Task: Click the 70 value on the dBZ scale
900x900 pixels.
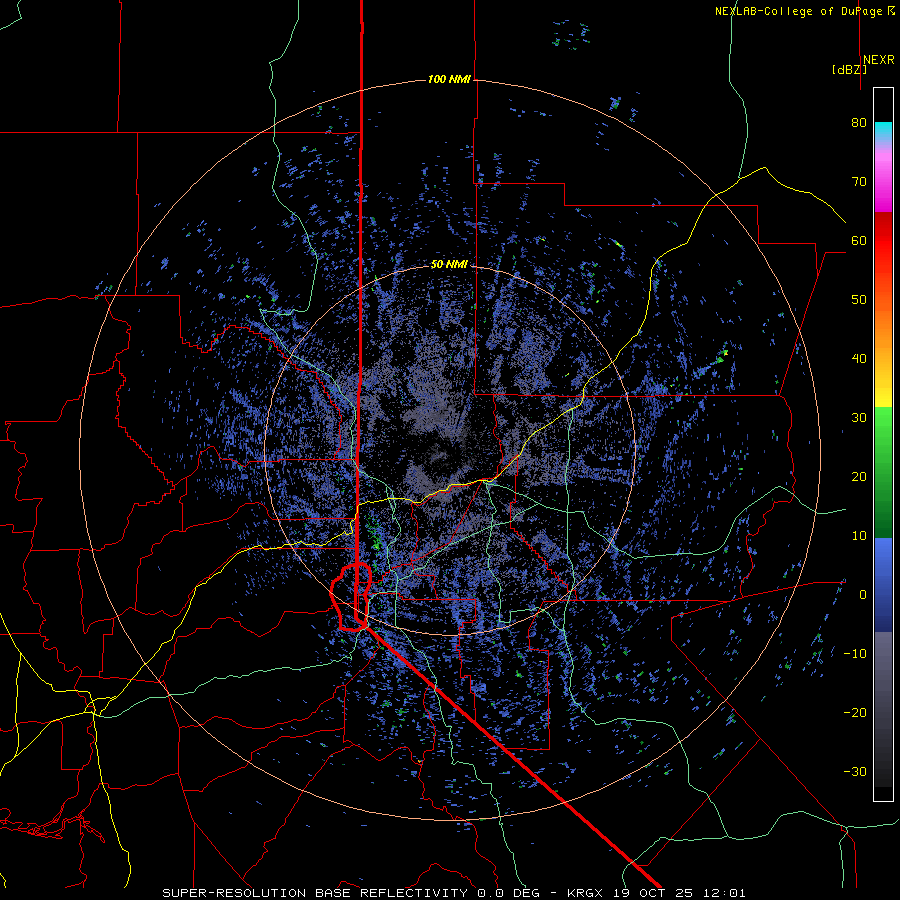Action: [x=859, y=182]
